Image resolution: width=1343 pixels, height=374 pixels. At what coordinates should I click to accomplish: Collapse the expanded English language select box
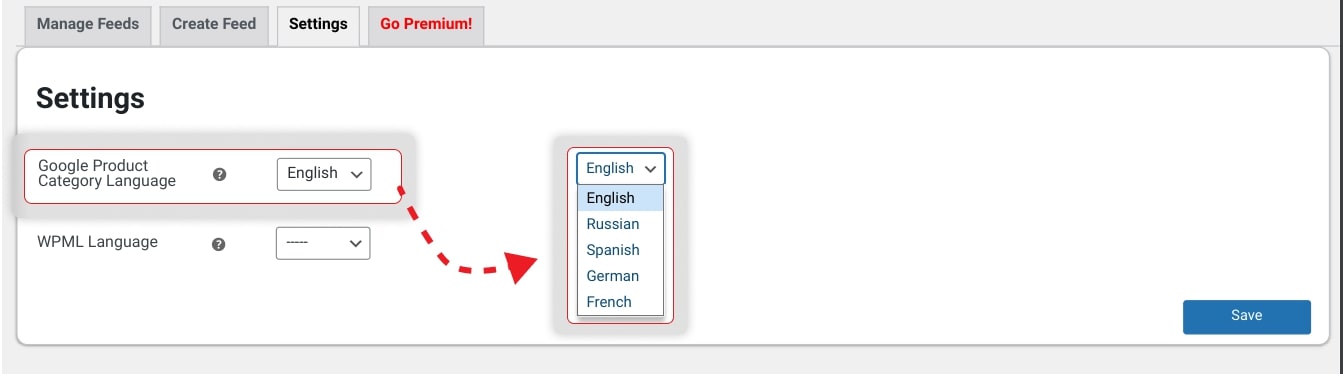620,169
